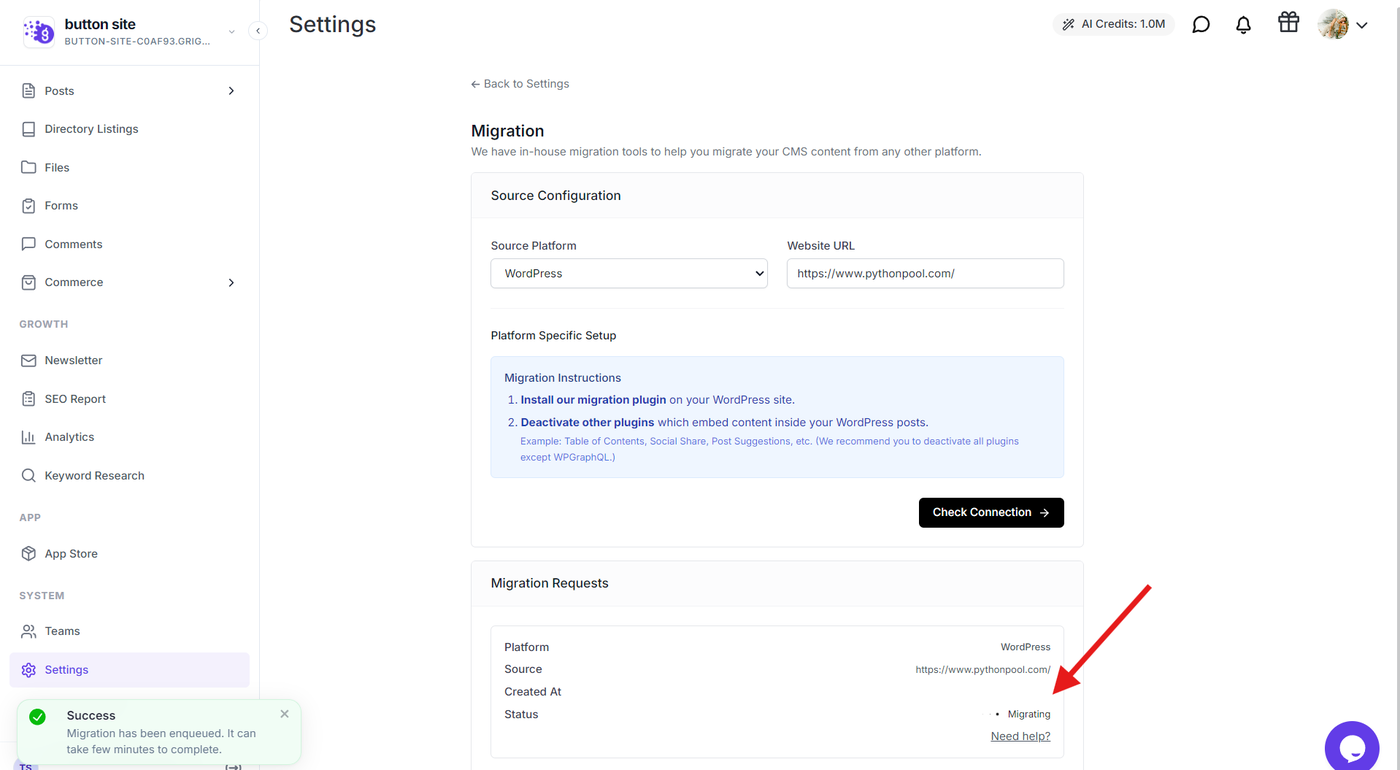The width and height of the screenshot is (1400, 770).
Task: Click the Check Connection button
Action: (x=991, y=512)
